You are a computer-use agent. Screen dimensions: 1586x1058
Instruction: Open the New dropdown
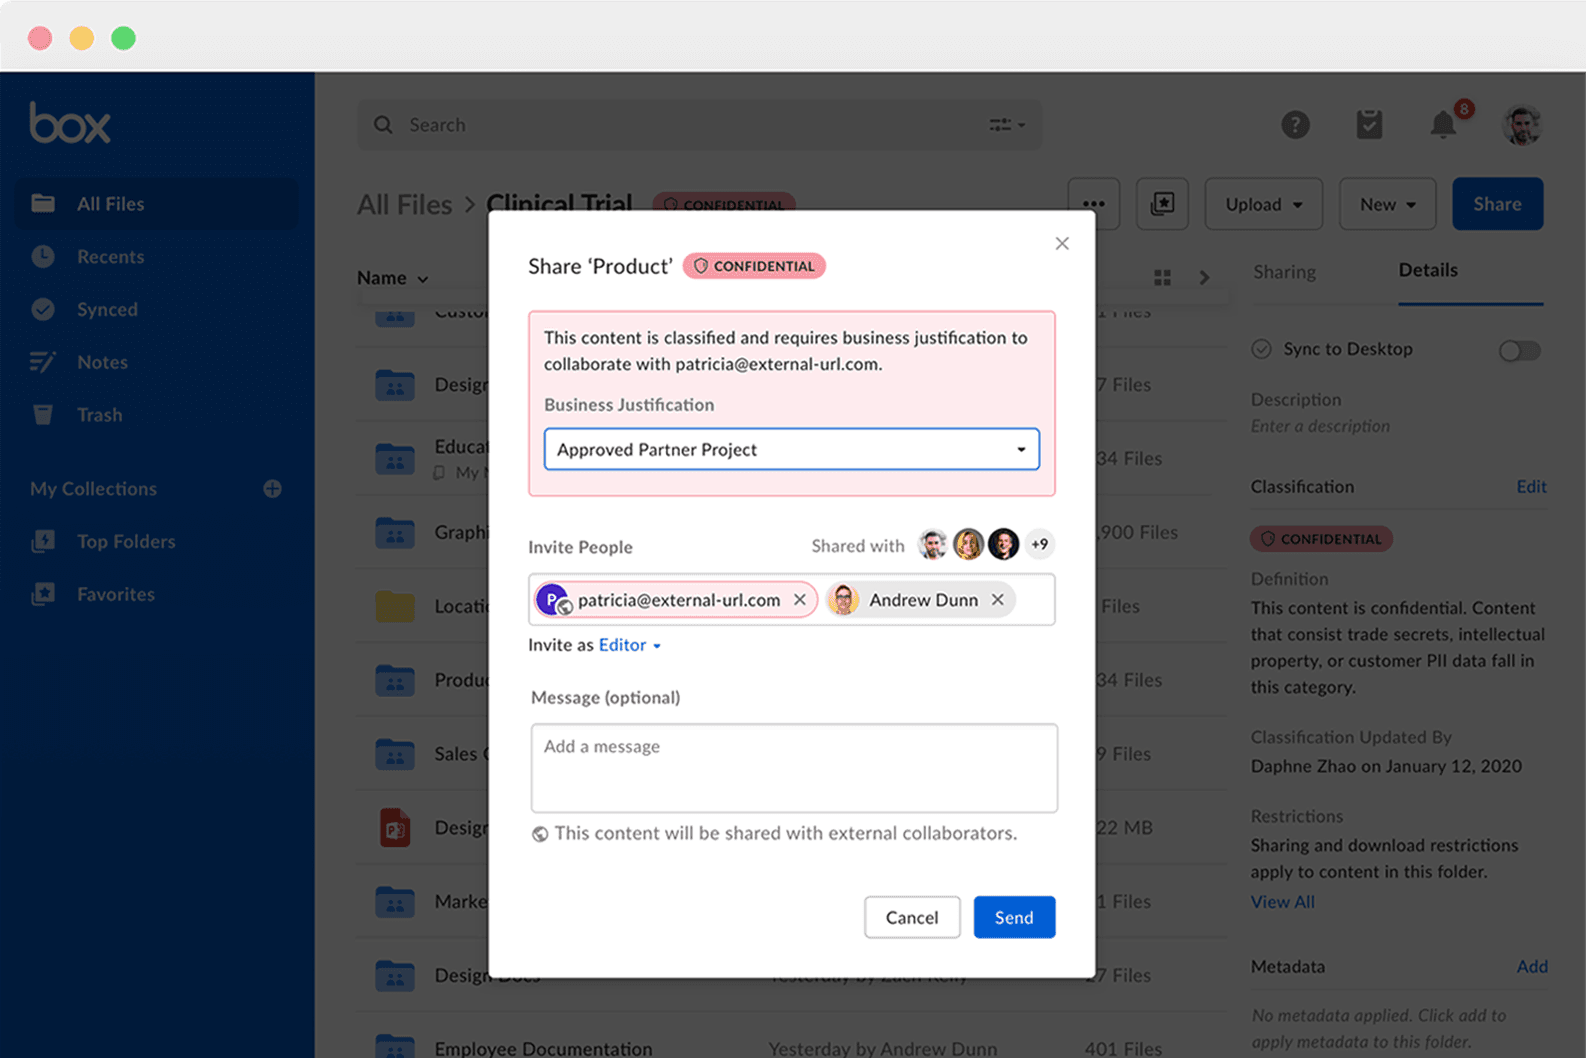(1388, 204)
